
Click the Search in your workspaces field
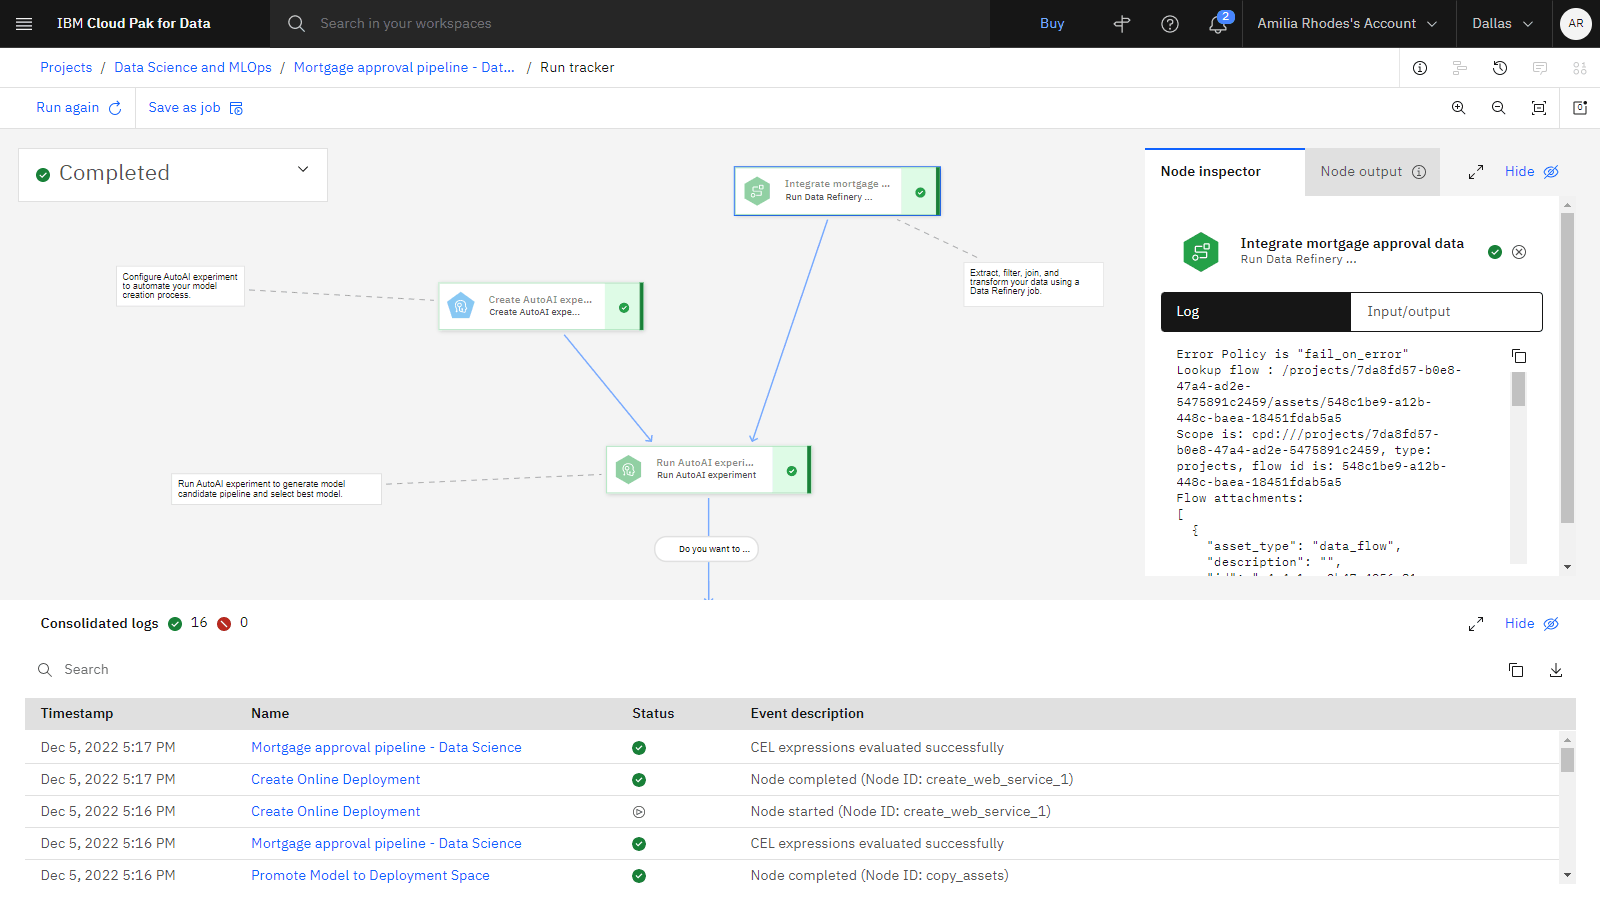coord(630,23)
